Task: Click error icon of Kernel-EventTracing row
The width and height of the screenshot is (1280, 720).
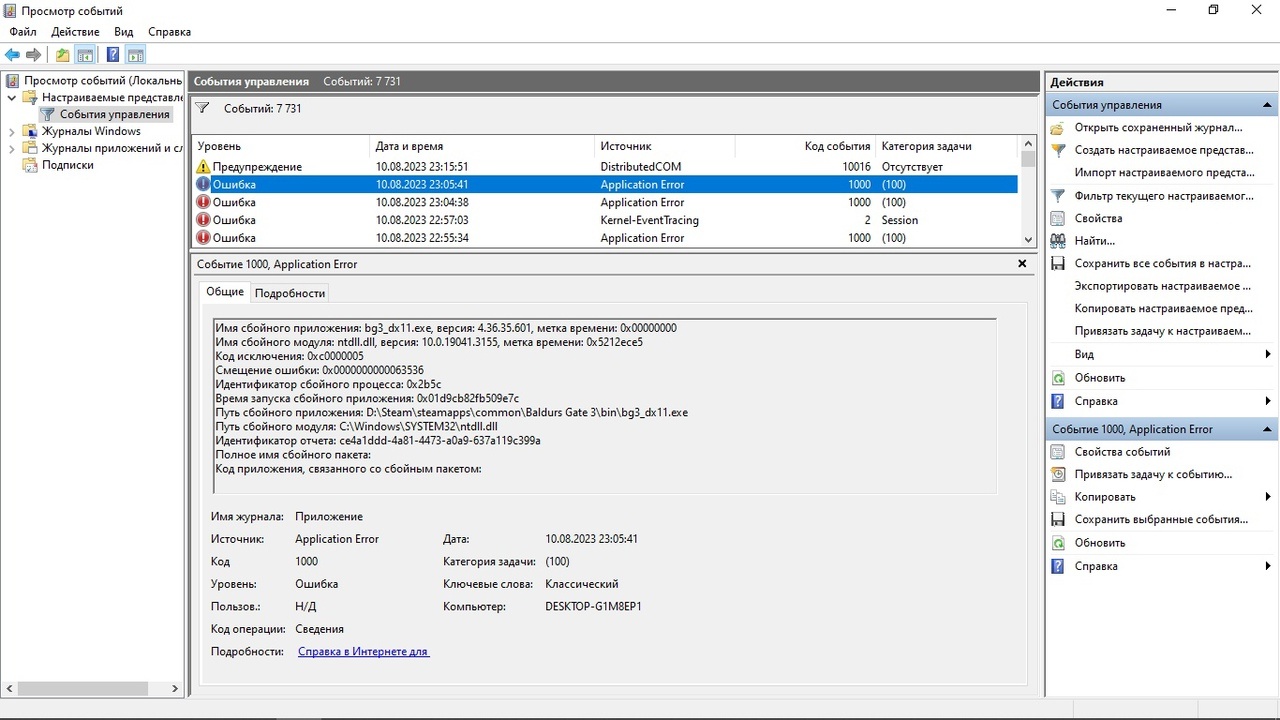Action: point(204,220)
